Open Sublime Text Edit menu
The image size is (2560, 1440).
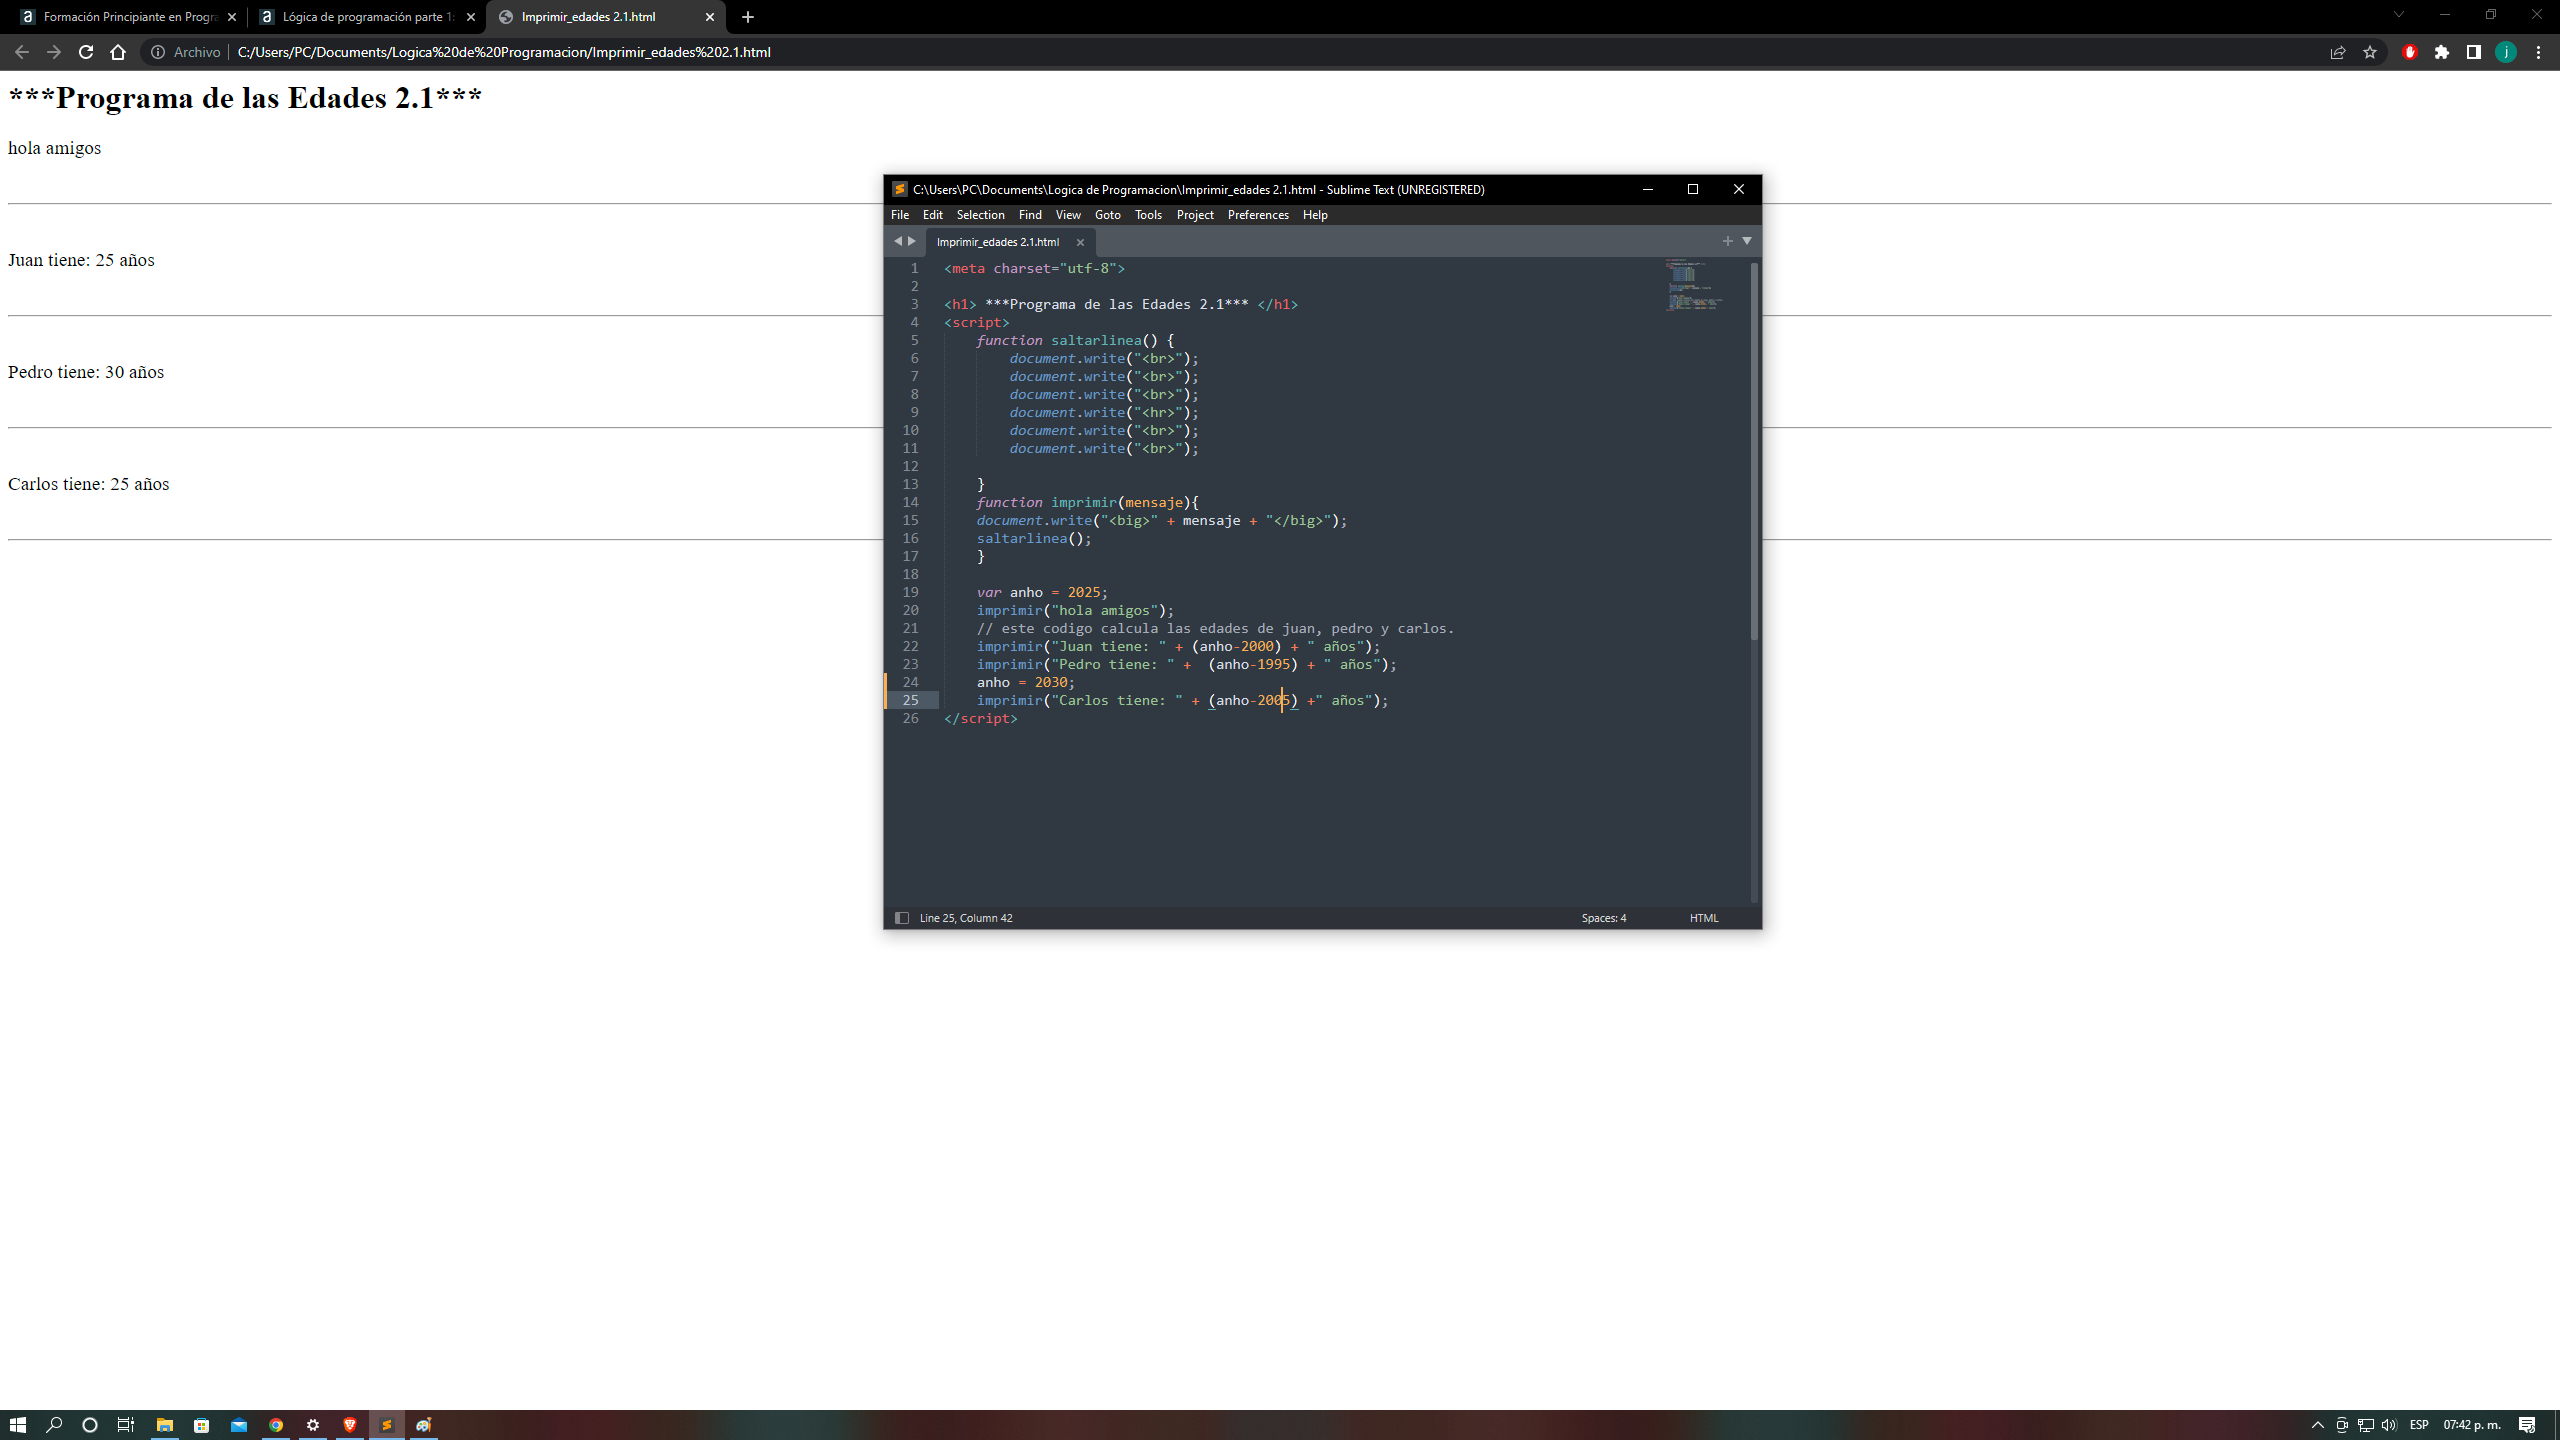(933, 215)
